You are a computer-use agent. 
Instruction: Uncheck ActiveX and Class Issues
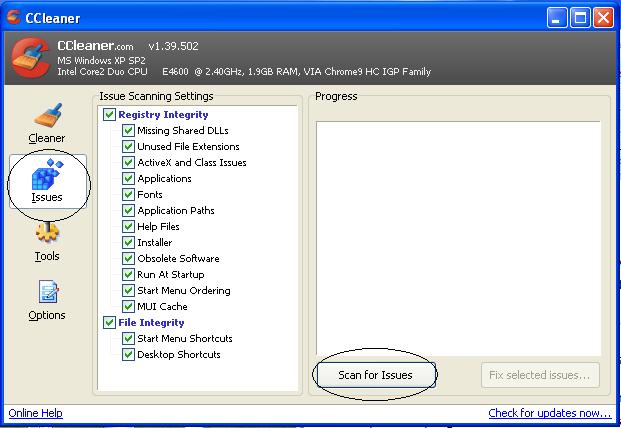tap(128, 163)
